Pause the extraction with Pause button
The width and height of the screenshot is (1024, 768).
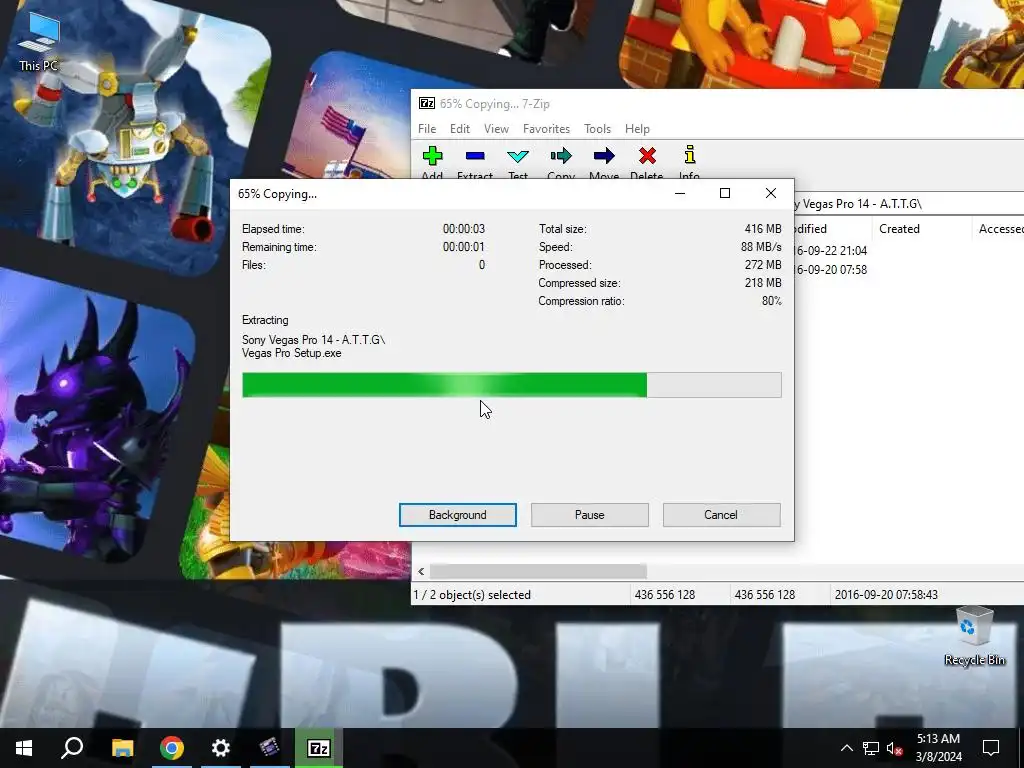[590, 515]
